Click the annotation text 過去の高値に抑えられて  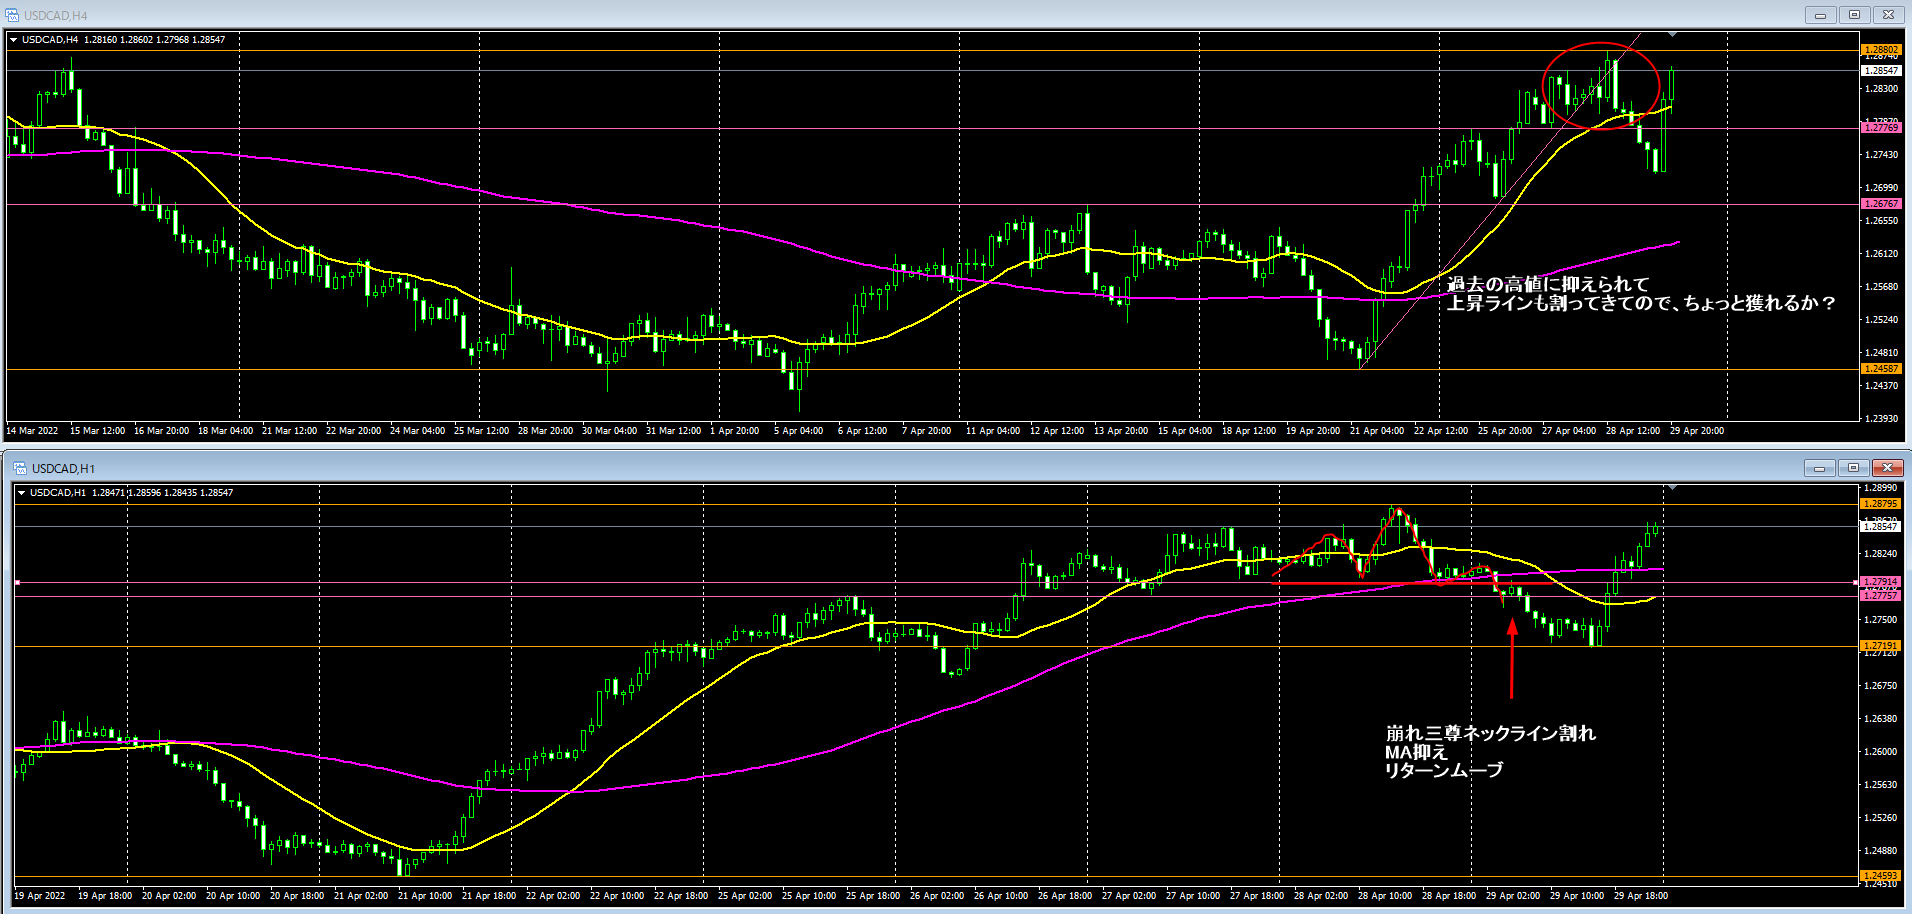1548,284
